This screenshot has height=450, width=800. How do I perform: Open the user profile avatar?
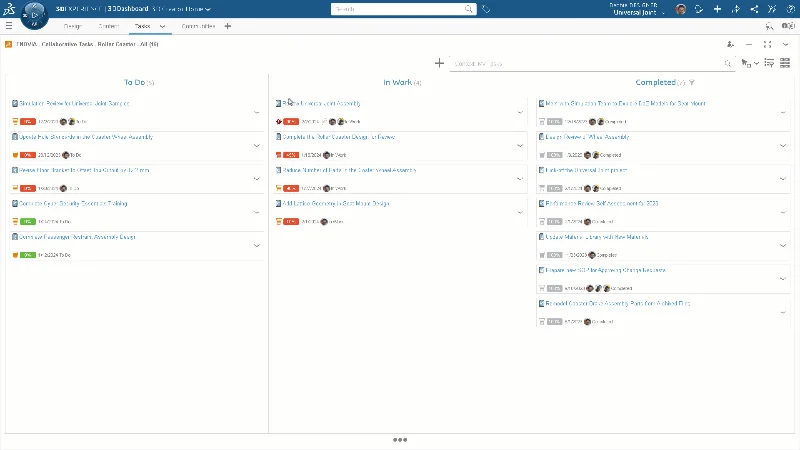(x=680, y=9)
